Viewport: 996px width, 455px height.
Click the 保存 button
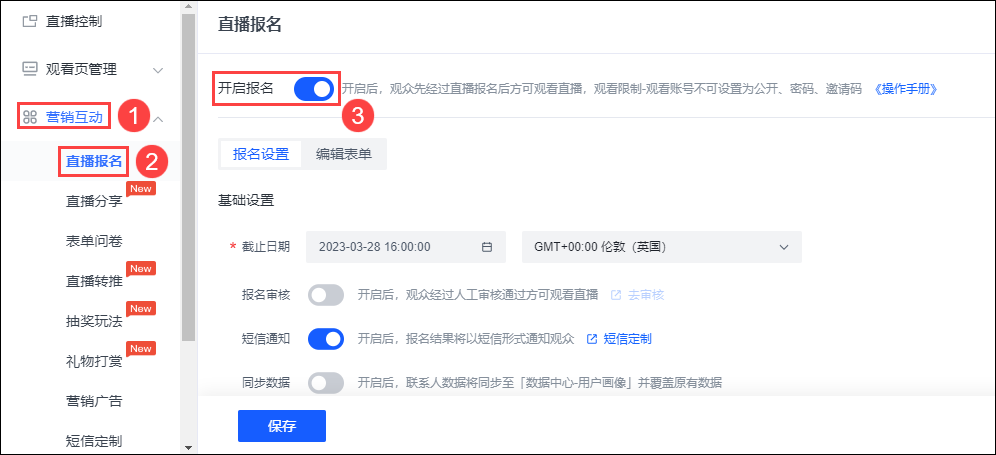[x=282, y=426]
